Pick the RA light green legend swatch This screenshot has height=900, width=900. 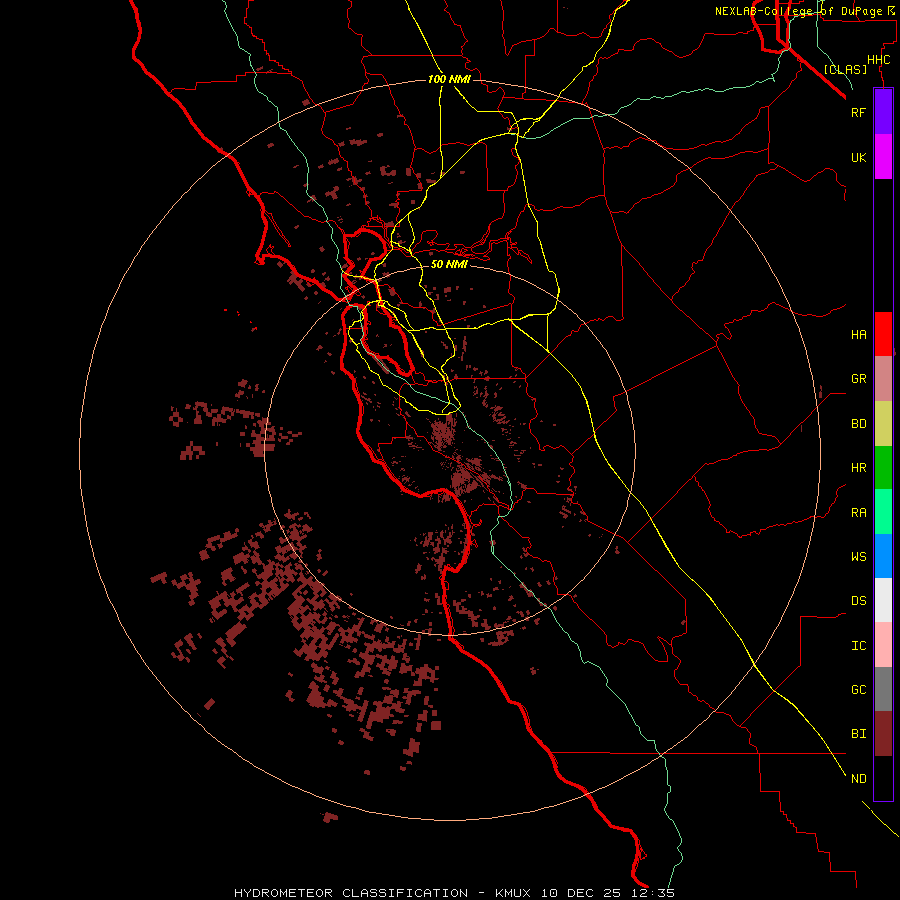coord(883,512)
